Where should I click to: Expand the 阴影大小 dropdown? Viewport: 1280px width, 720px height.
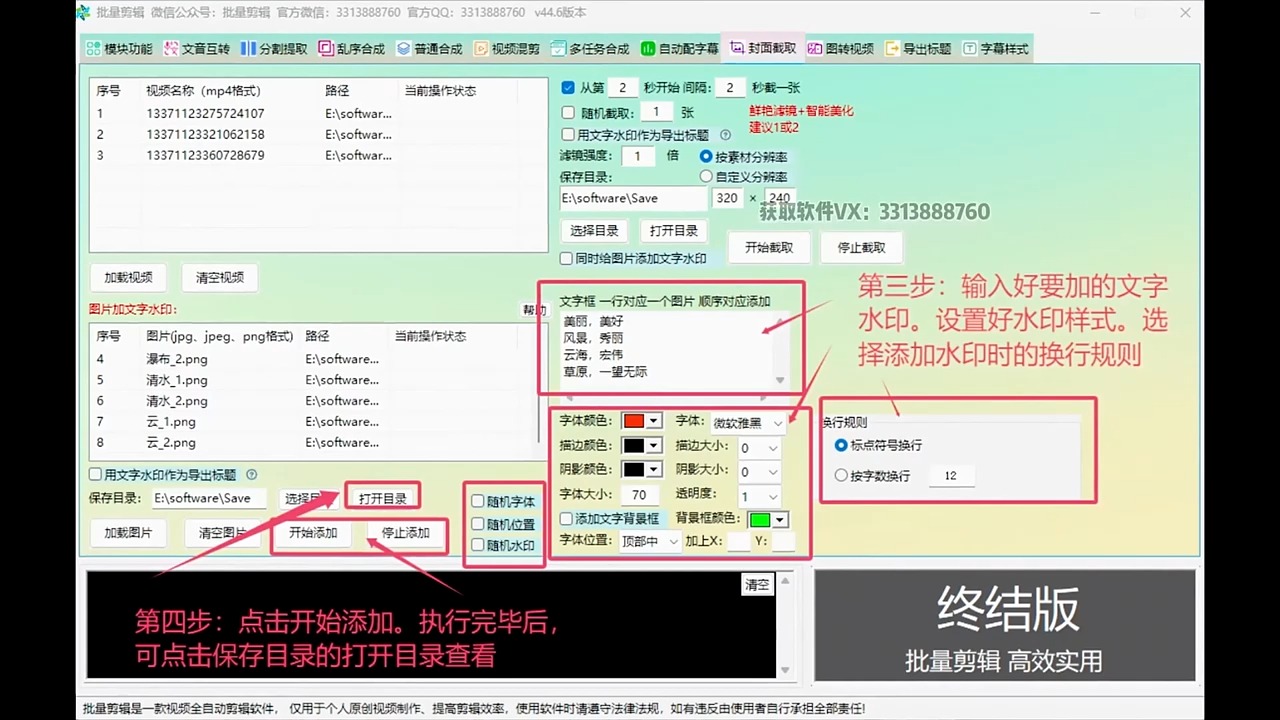point(758,471)
